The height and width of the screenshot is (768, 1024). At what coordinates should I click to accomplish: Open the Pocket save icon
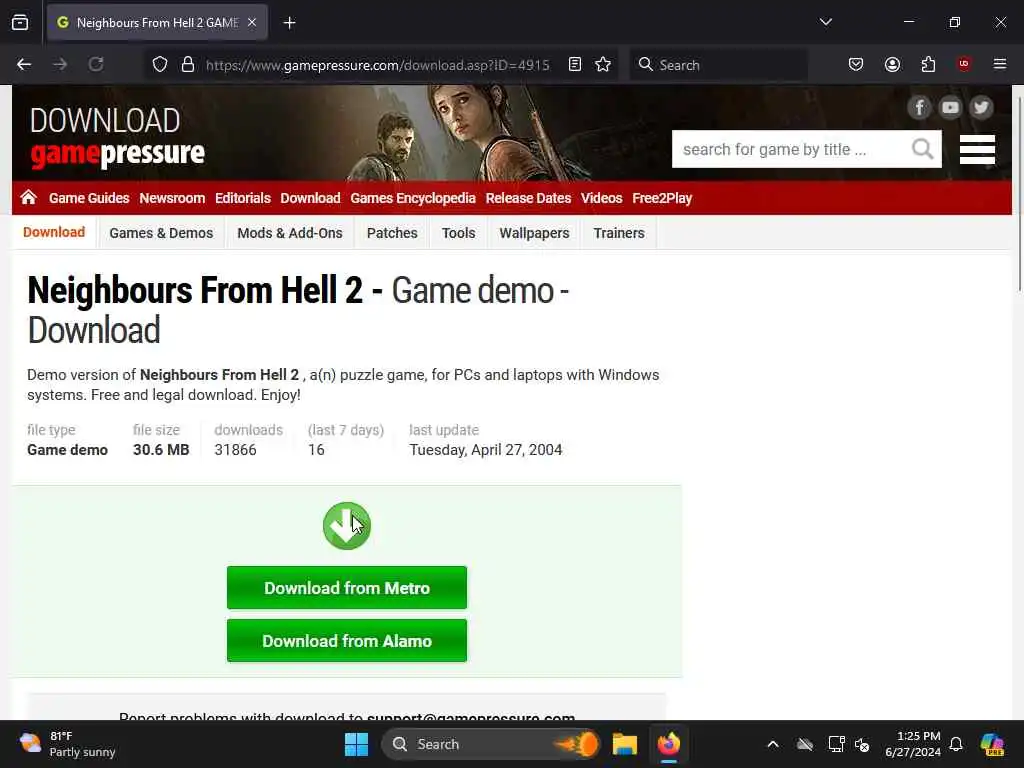pos(856,64)
